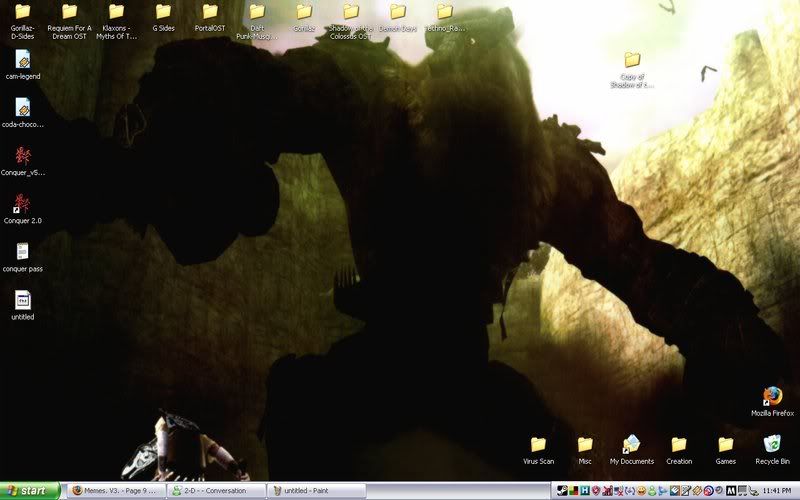The image size is (800, 500).
Task: Select the coda-choco... file icon
Action: click(x=22, y=107)
